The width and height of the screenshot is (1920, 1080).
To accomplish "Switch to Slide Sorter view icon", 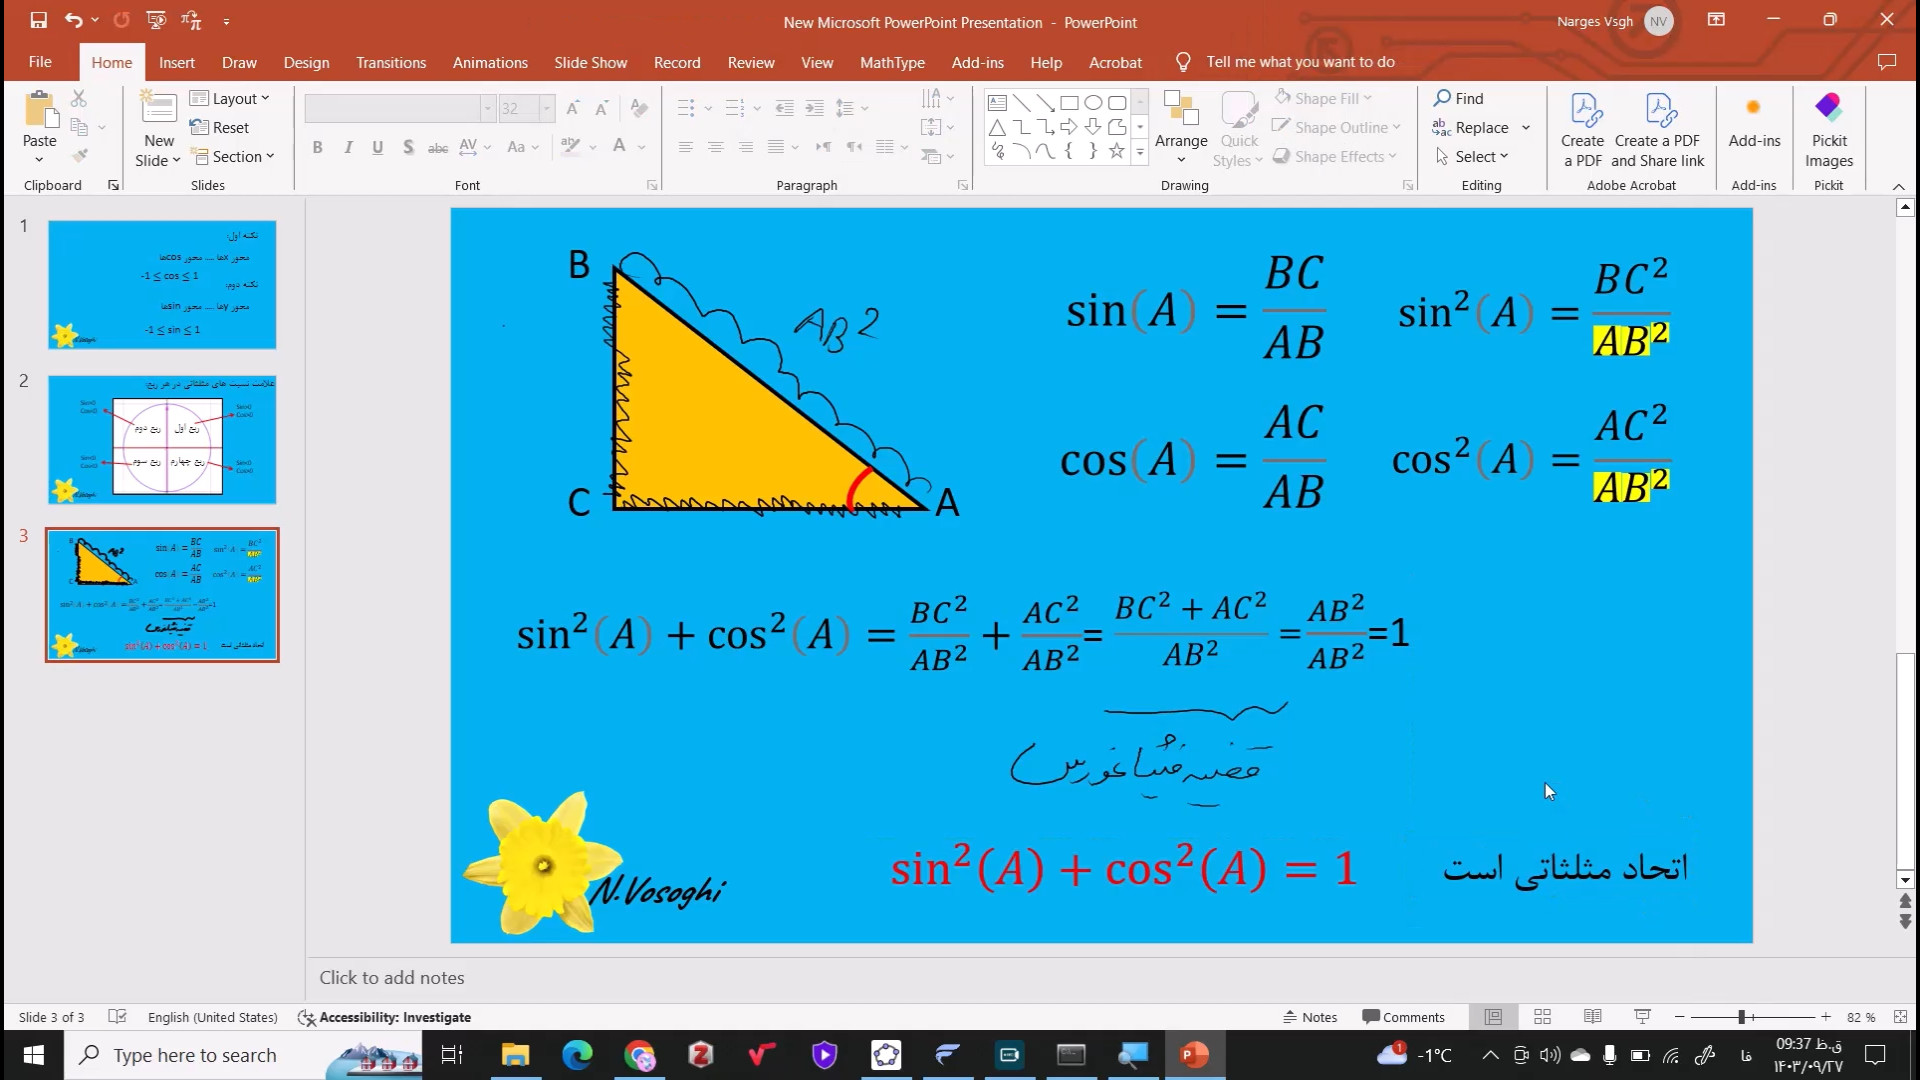I will click(x=1542, y=1017).
